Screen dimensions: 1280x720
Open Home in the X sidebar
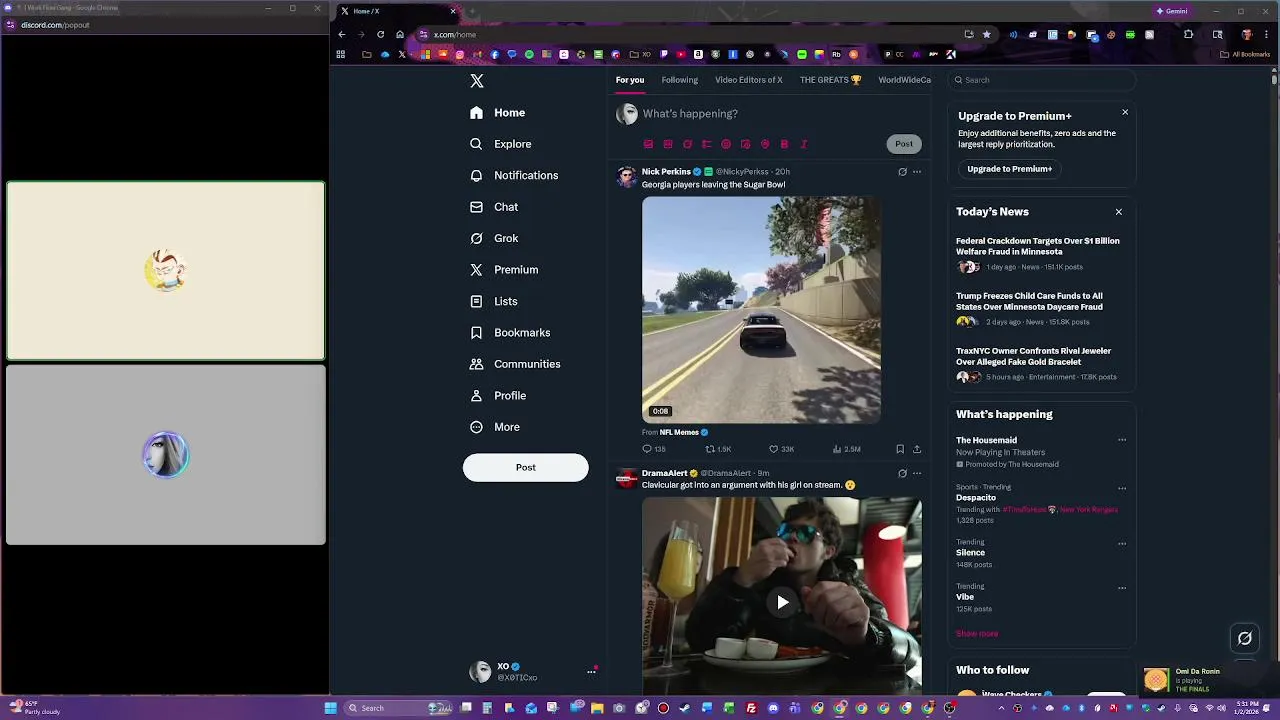point(498,113)
